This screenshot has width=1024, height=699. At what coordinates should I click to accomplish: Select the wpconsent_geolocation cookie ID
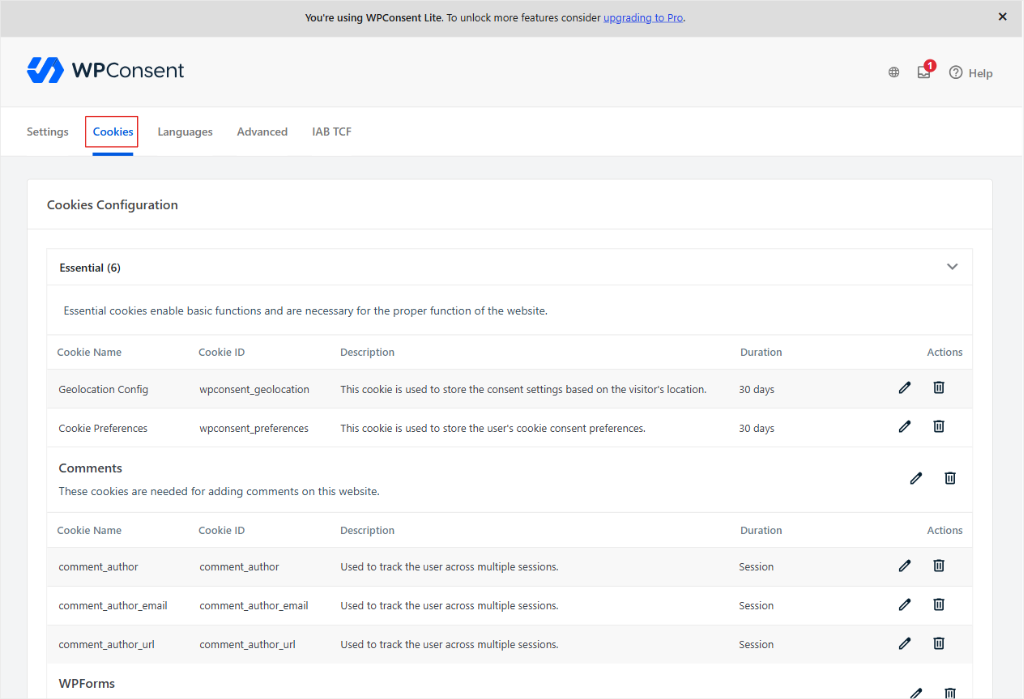[x=254, y=389]
